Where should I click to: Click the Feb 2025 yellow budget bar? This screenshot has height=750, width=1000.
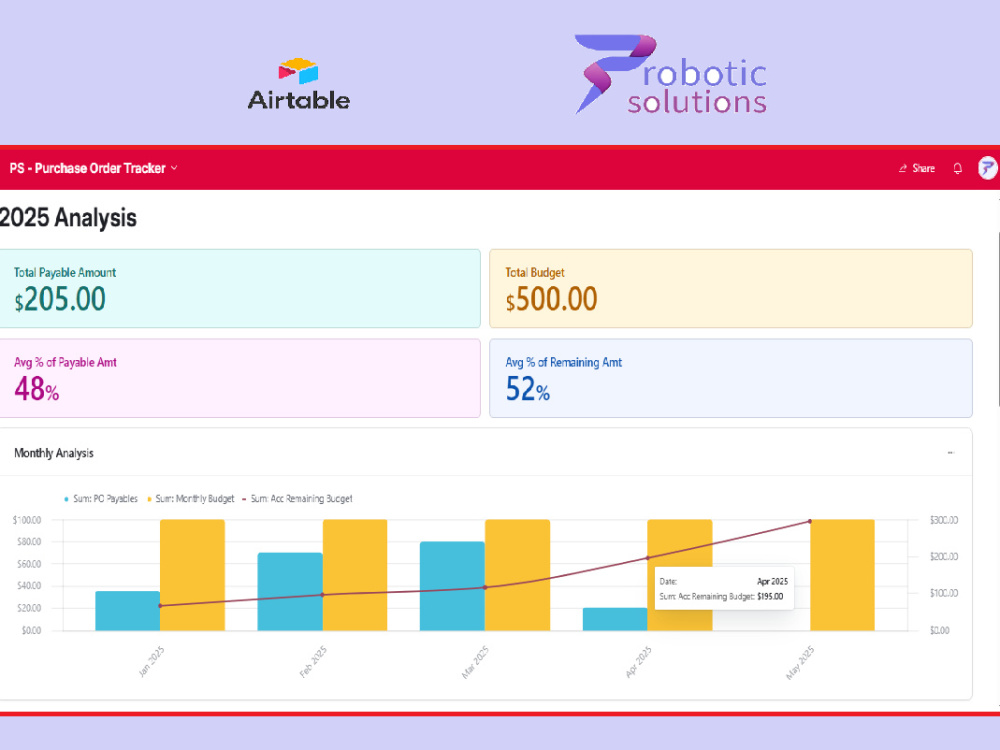pyautogui.click(x=355, y=575)
